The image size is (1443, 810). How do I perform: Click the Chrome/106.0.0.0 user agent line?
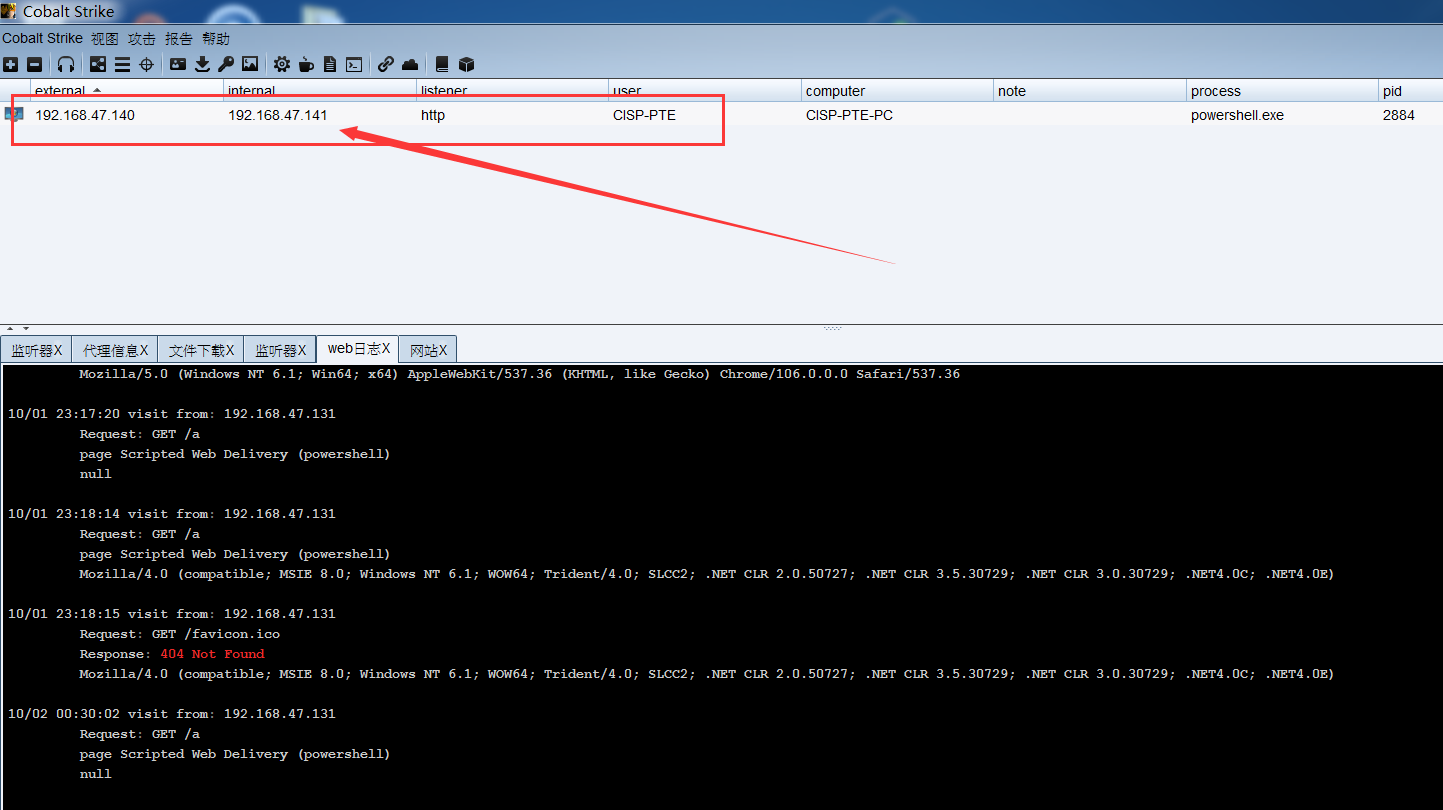click(520, 374)
